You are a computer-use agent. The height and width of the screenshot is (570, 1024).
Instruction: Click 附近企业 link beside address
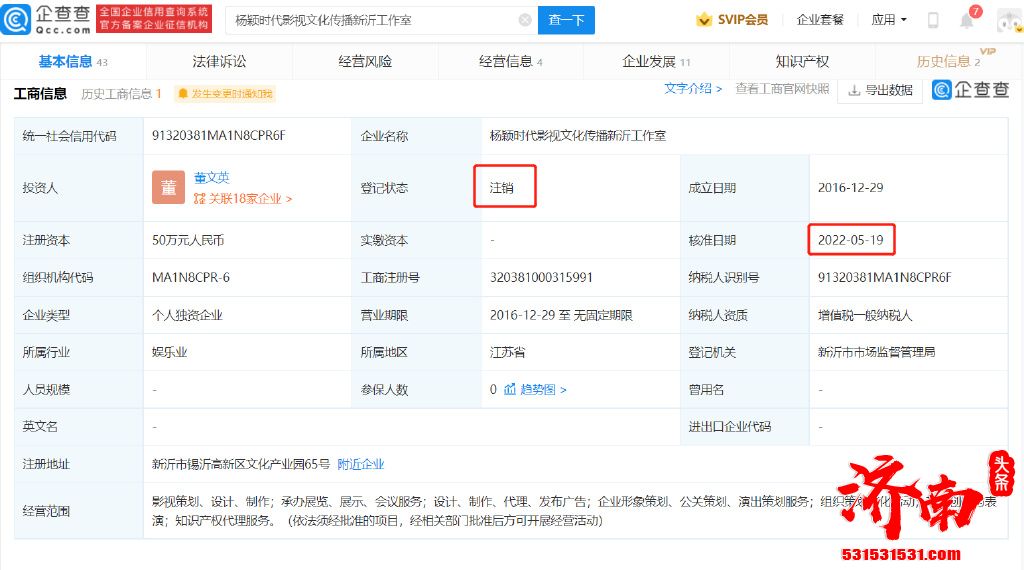(x=361, y=464)
